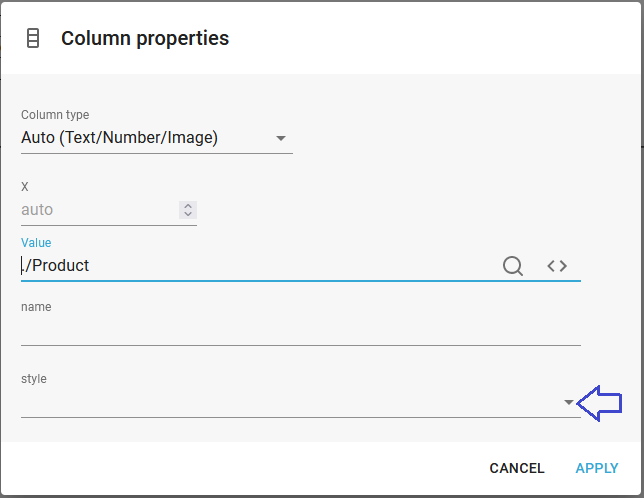
Task: Click the style field label
Action: point(34,379)
